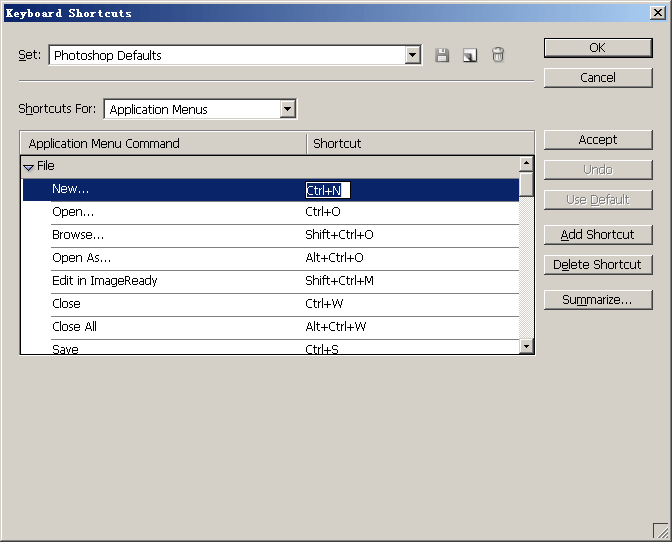Open the Set dropdown arrow
Image resolution: width=672 pixels, height=542 pixels.
pyautogui.click(x=412, y=55)
